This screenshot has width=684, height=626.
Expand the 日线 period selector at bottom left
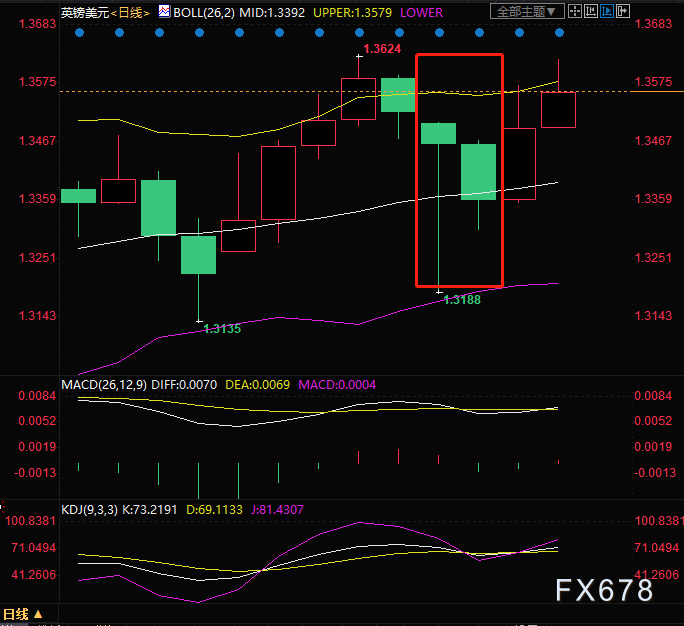(x=22, y=614)
